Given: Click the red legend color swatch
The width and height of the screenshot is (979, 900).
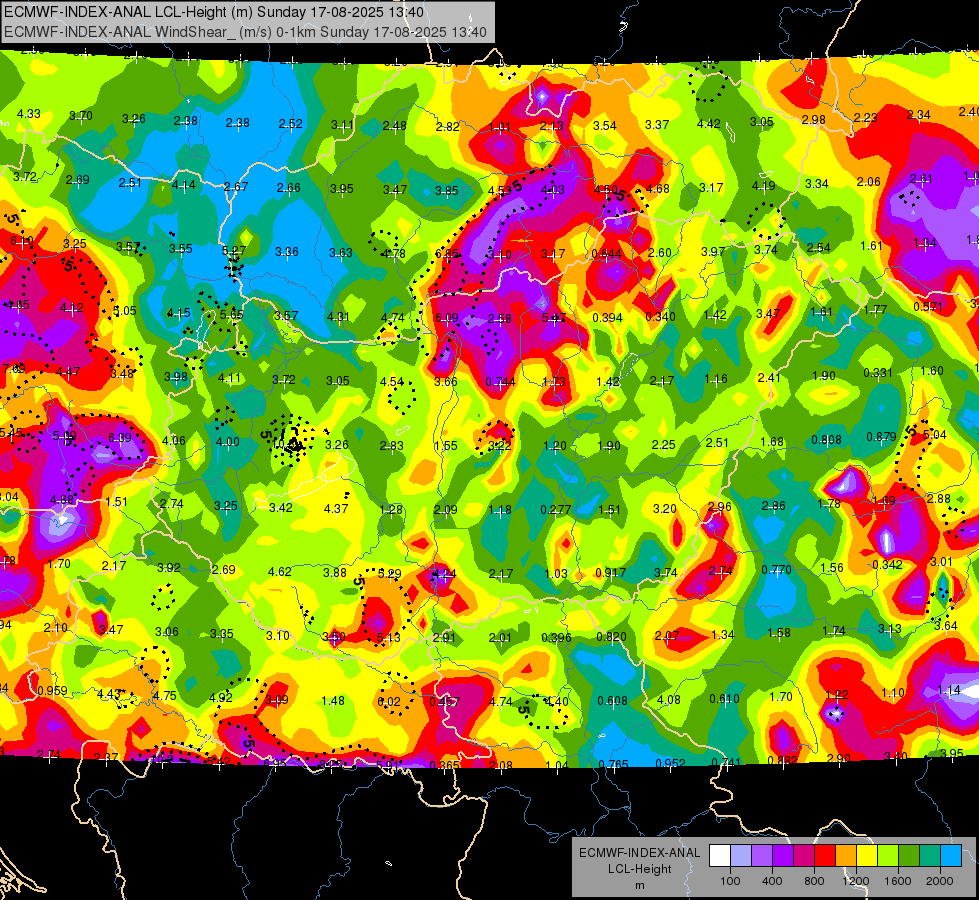Looking at the screenshot, I should click(x=825, y=856).
